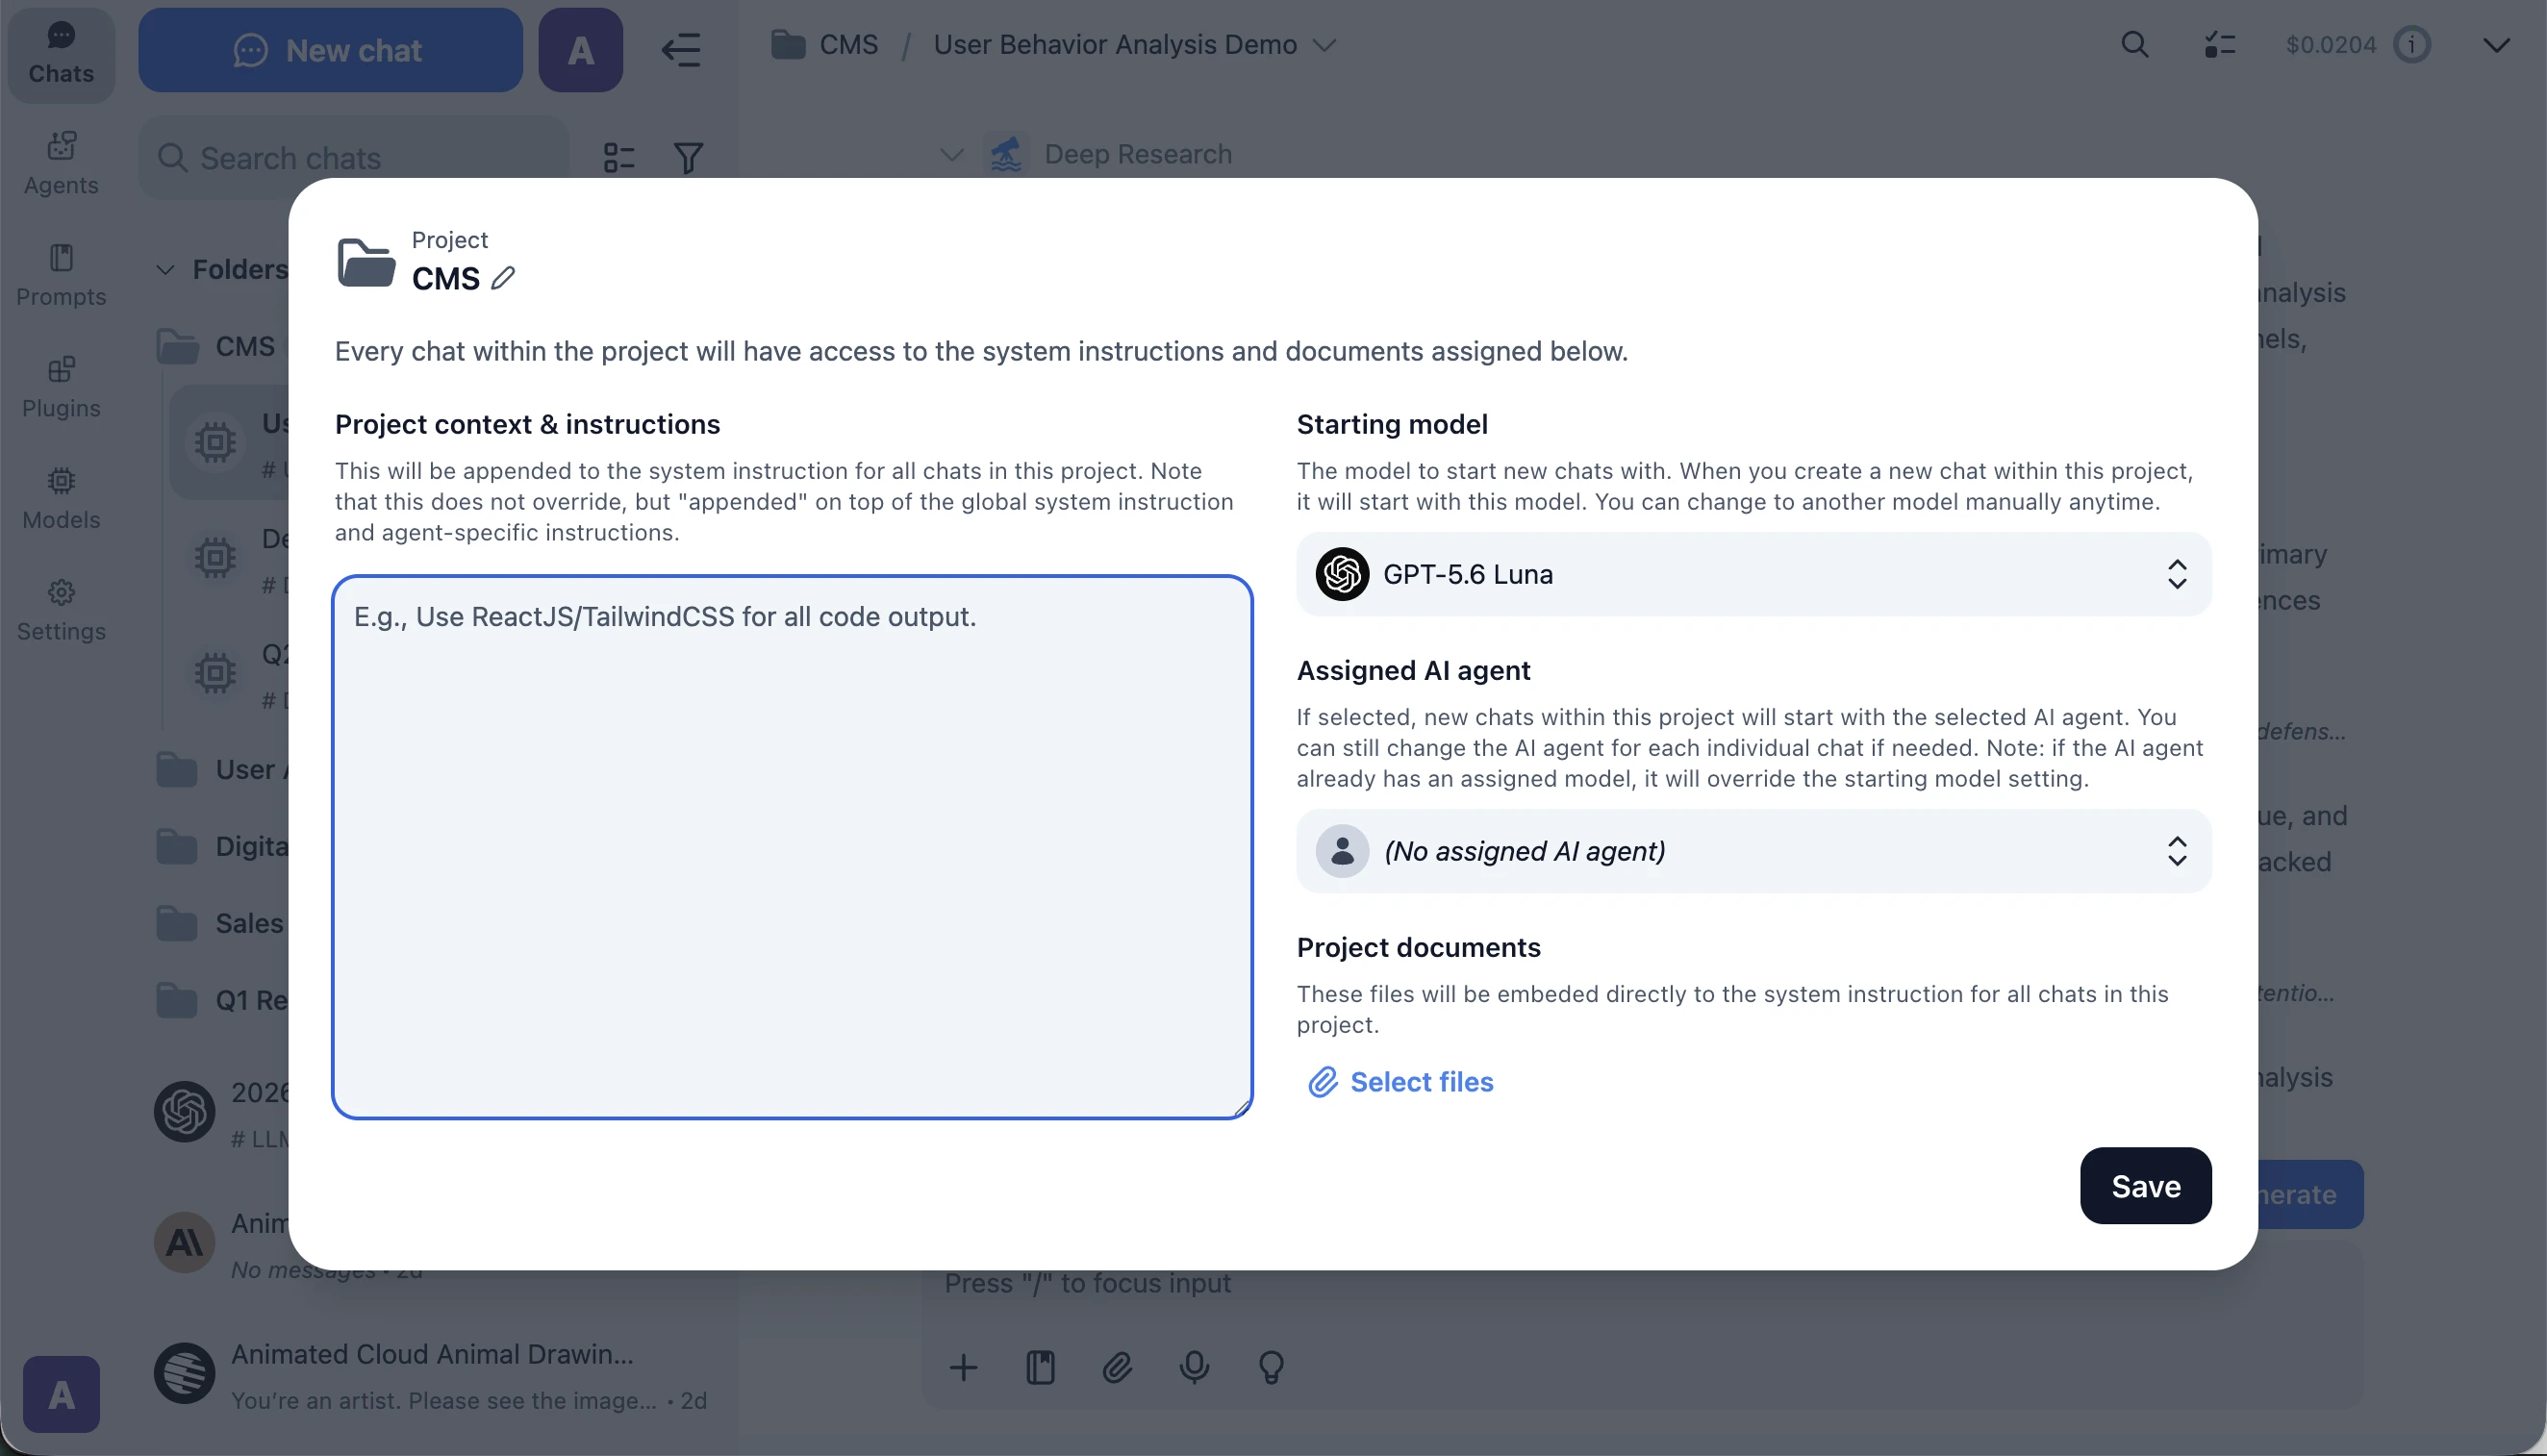Open the Plugins sidebar section
Viewport: 2547px width, 1456px height.
pos(61,387)
